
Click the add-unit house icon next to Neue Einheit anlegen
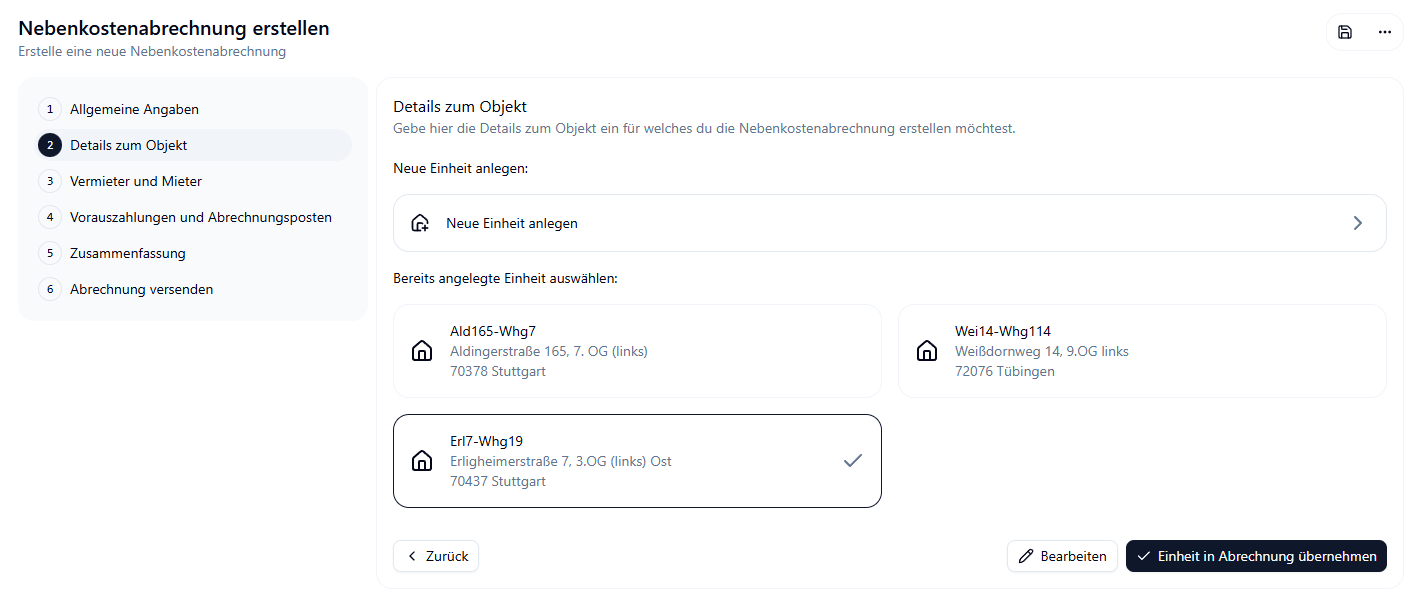(x=420, y=222)
